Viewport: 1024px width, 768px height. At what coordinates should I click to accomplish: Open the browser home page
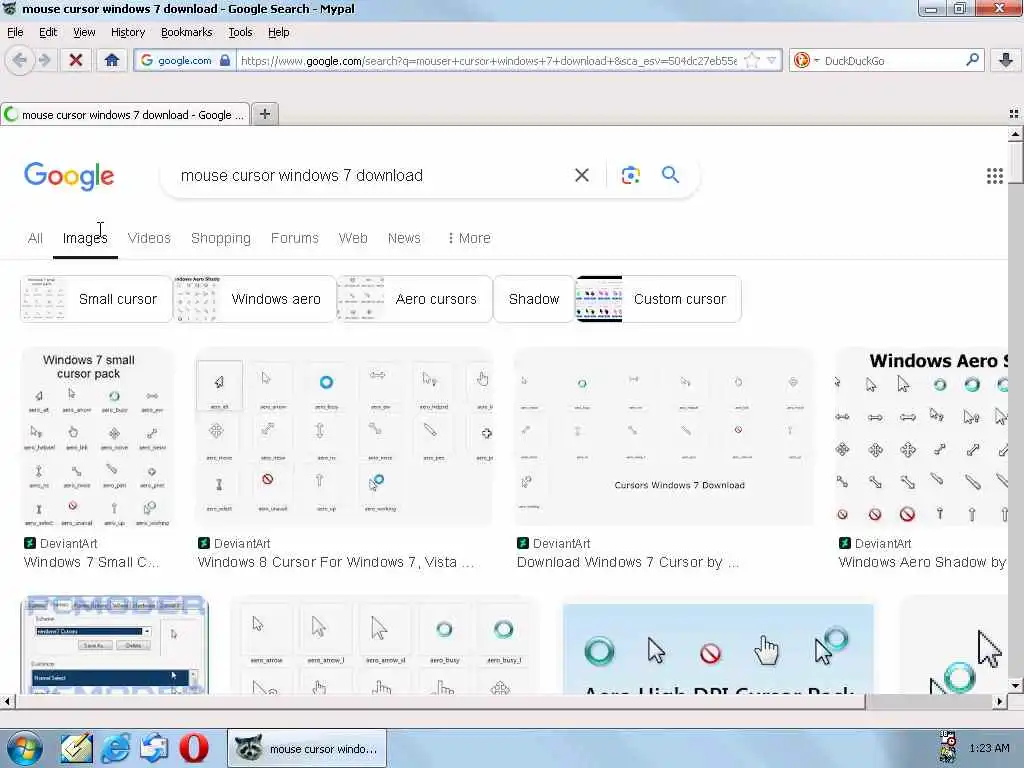112,61
